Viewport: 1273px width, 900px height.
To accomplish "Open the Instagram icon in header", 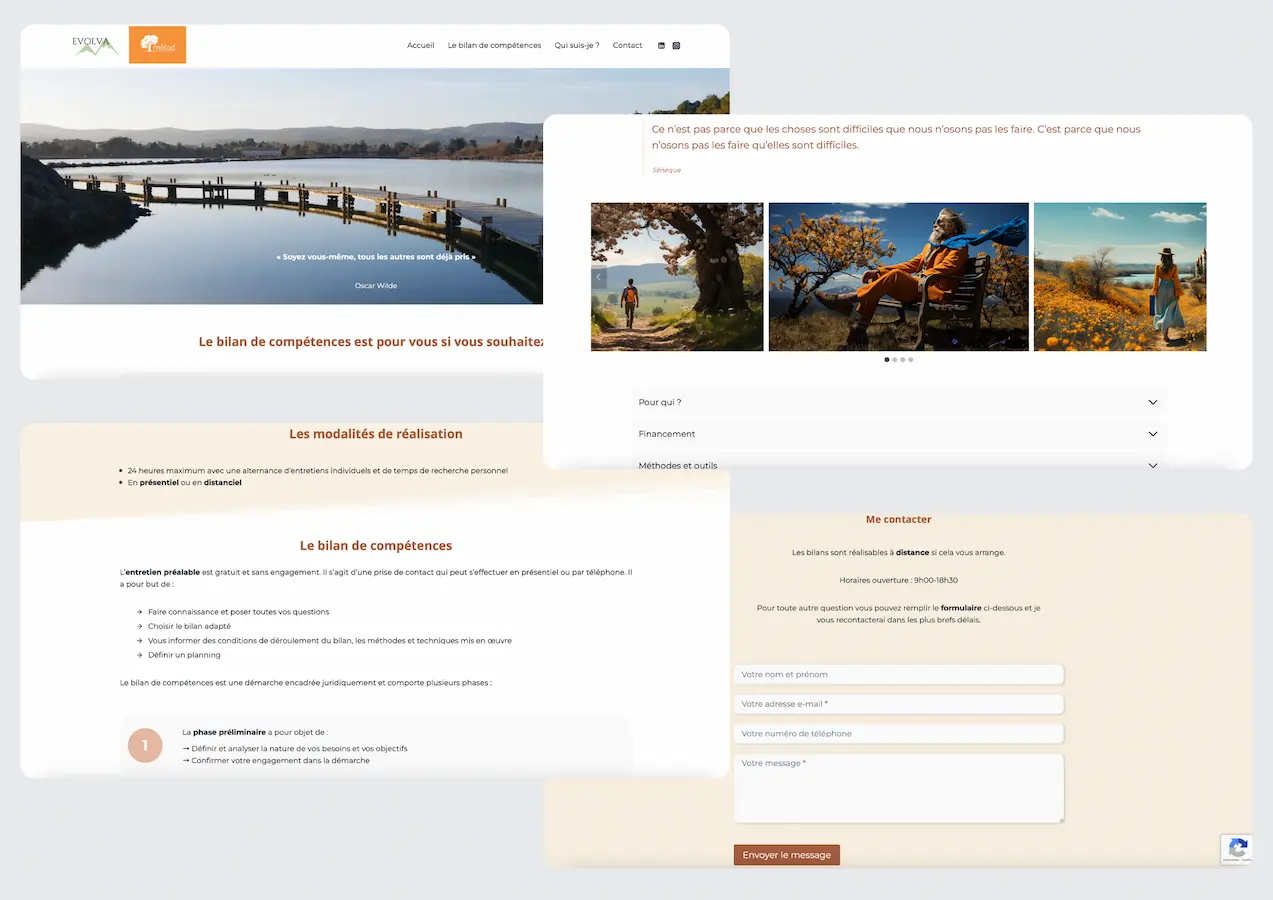I will (x=676, y=45).
